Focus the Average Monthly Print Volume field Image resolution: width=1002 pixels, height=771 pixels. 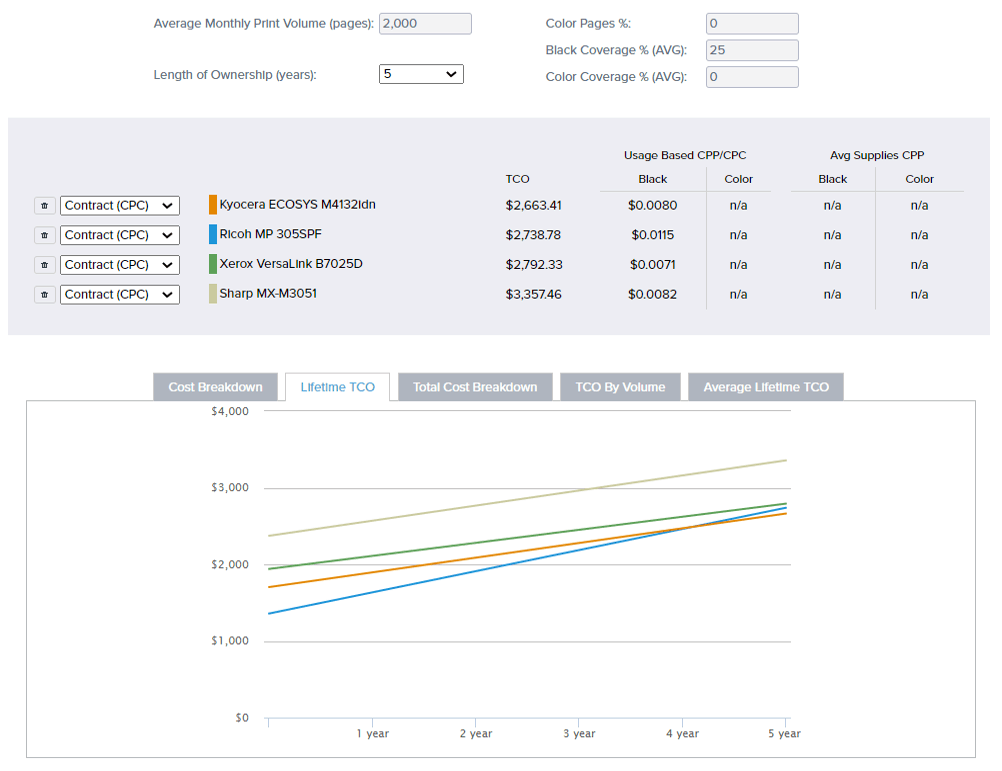425,24
